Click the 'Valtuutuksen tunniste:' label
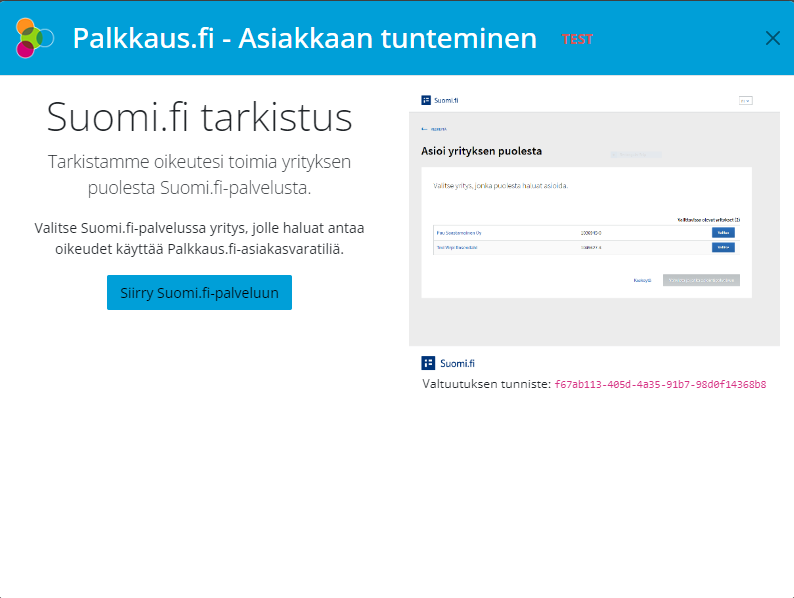The width and height of the screenshot is (794, 598). point(486,384)
